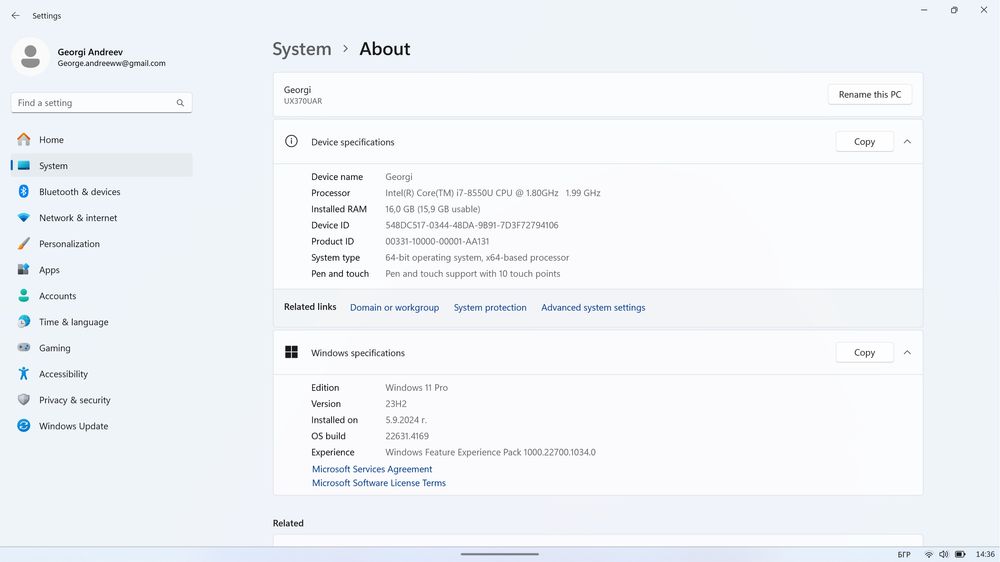Collapse the Windows specifications section chevron
1000x562 pixels.
907,352
